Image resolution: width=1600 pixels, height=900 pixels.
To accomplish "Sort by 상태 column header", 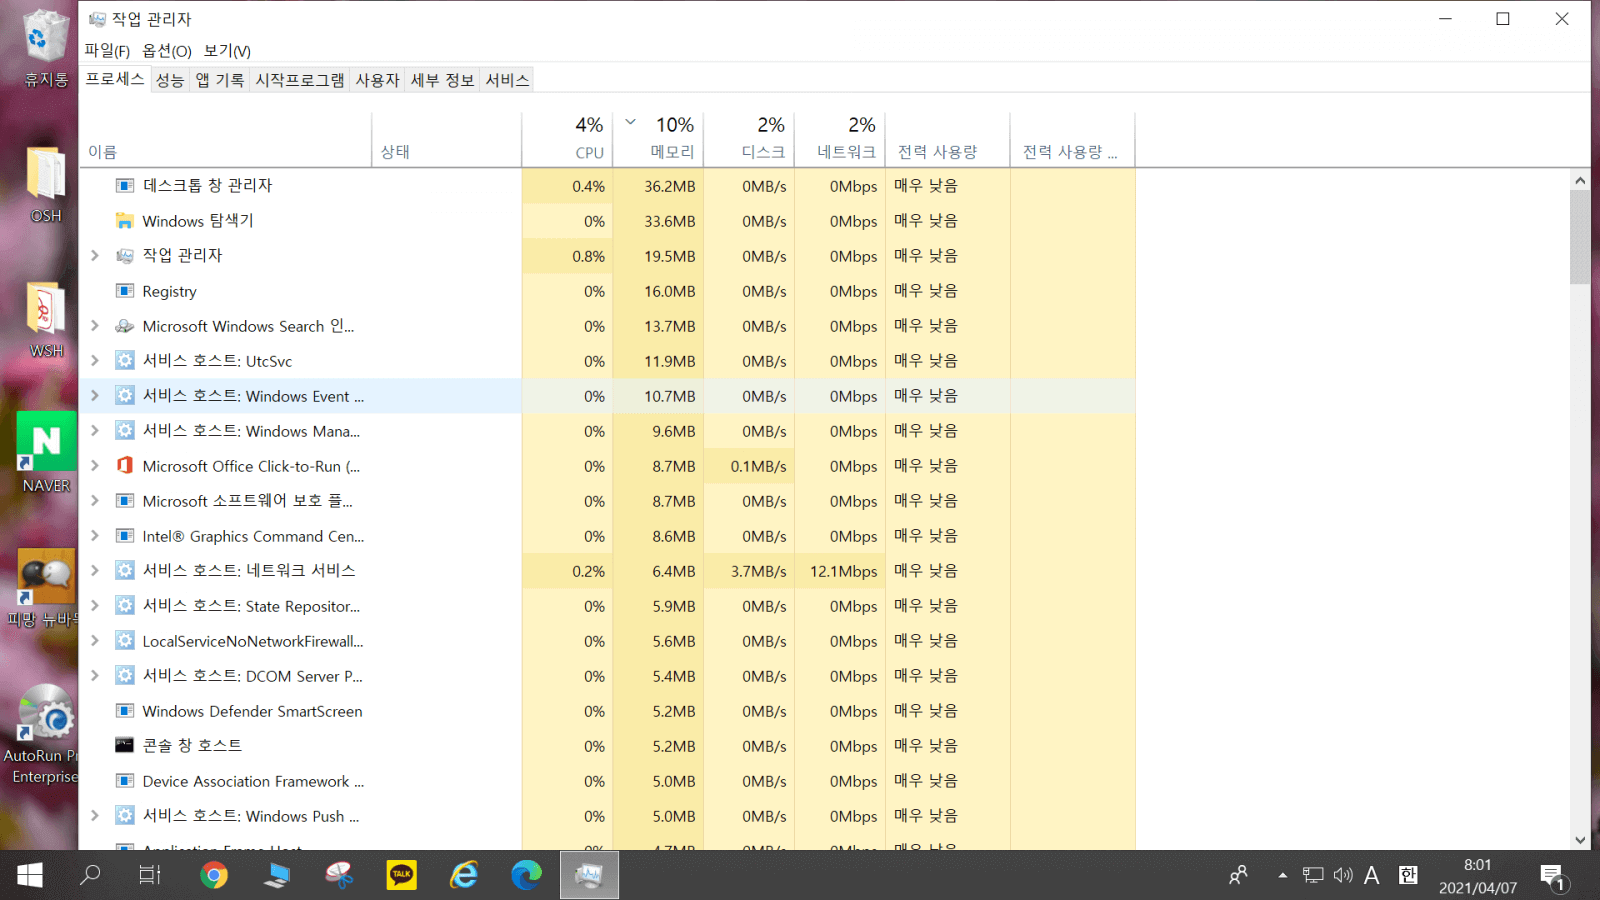I will (447, 139).
